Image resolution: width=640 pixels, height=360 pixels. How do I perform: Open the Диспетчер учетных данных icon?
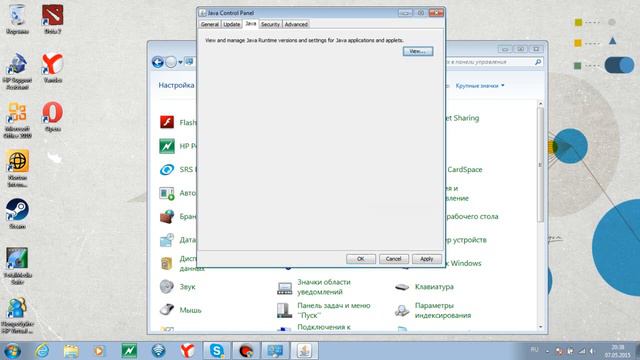pos(167,263)
